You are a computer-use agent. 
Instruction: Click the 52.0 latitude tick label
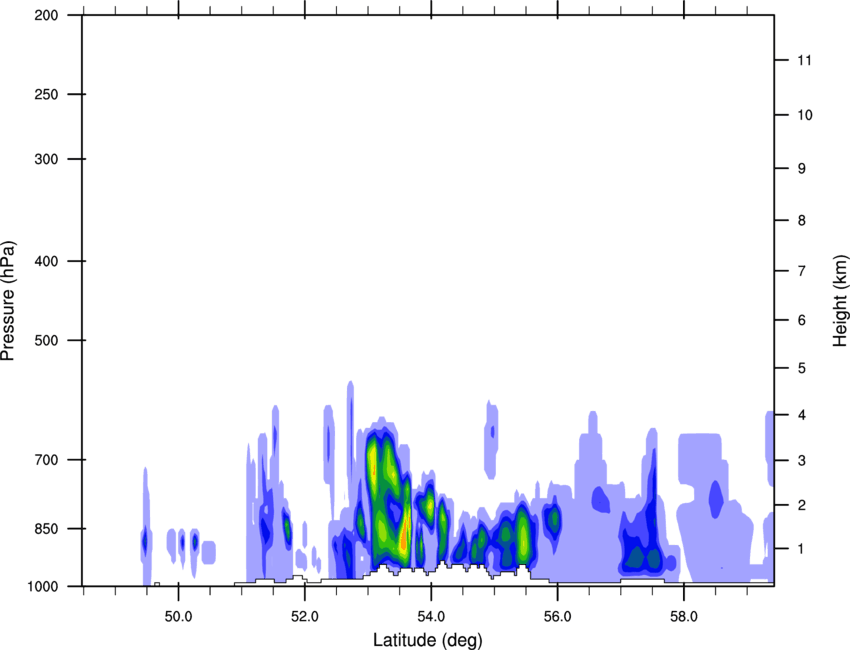pyautogui.click(x=305, y=617)
